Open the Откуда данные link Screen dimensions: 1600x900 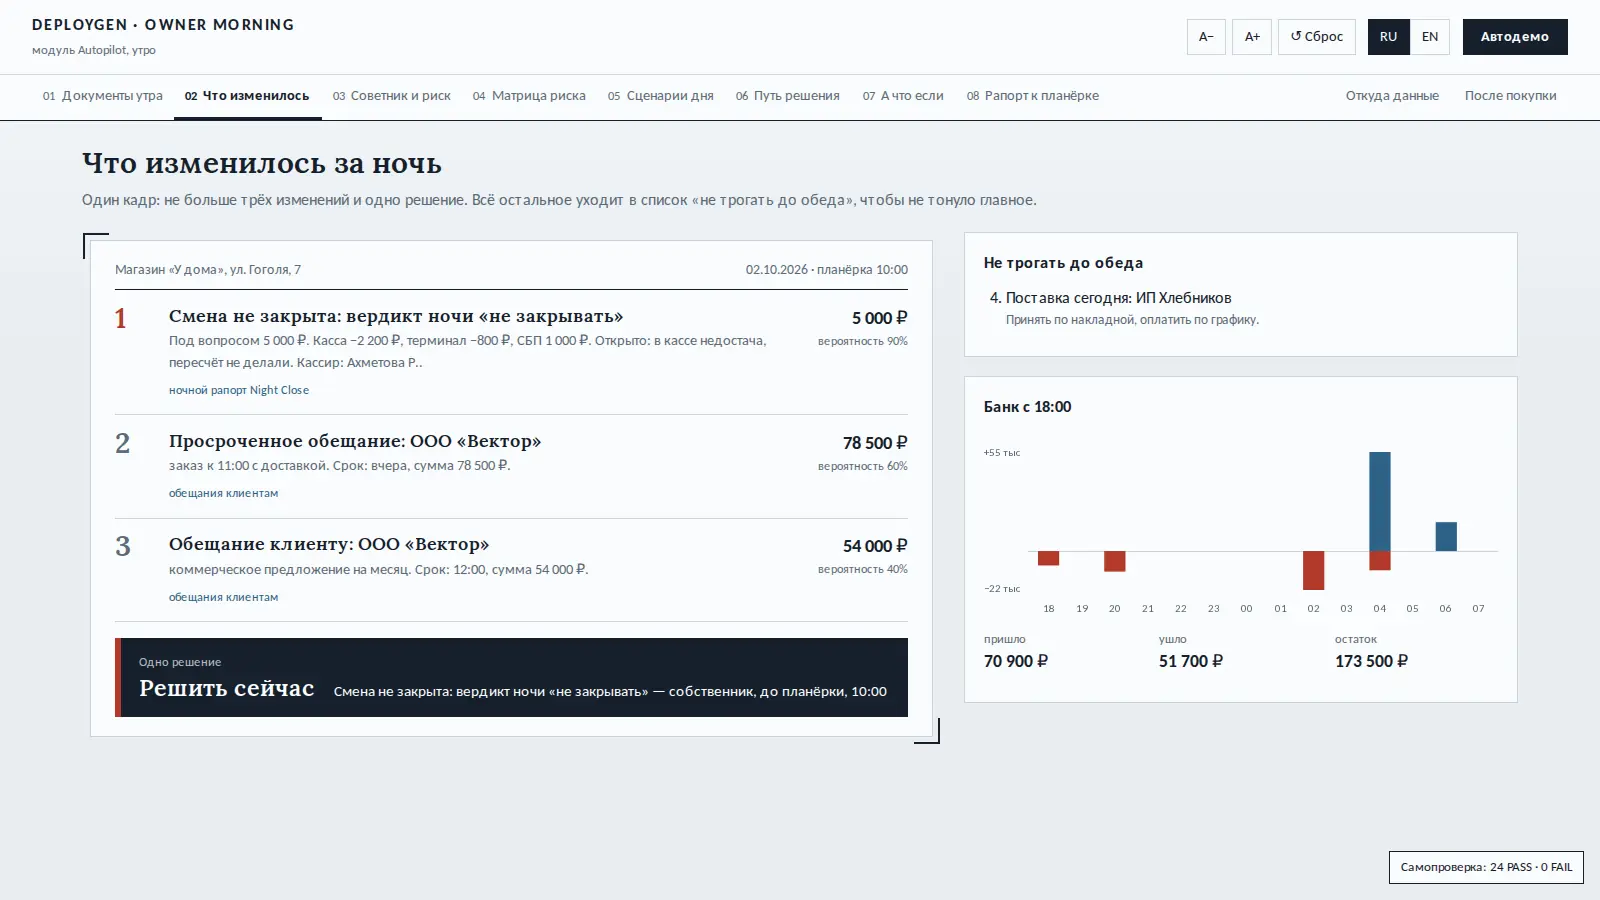coord(1392,96)
